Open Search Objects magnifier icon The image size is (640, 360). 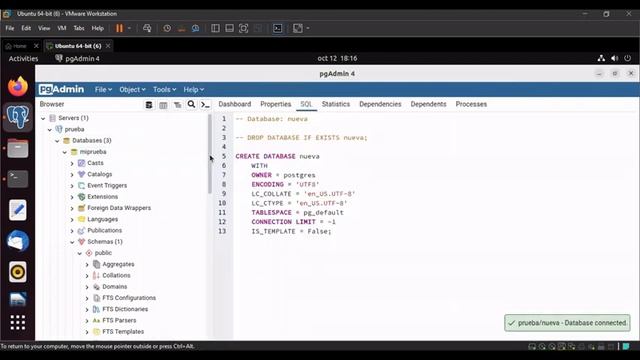coord(191,104)
